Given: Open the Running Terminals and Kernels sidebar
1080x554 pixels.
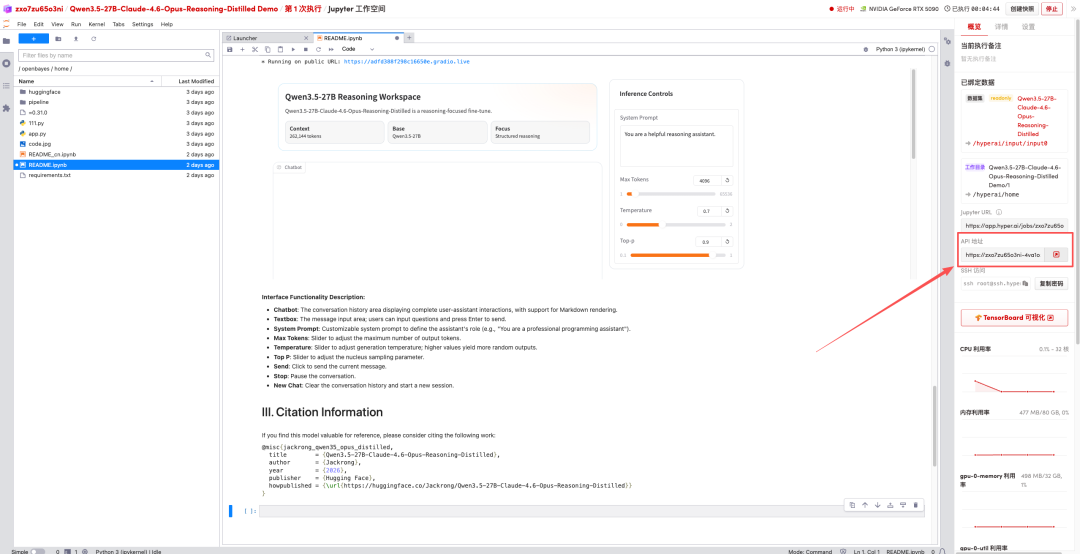Looking at the screenshot, I should click(6, 63).
